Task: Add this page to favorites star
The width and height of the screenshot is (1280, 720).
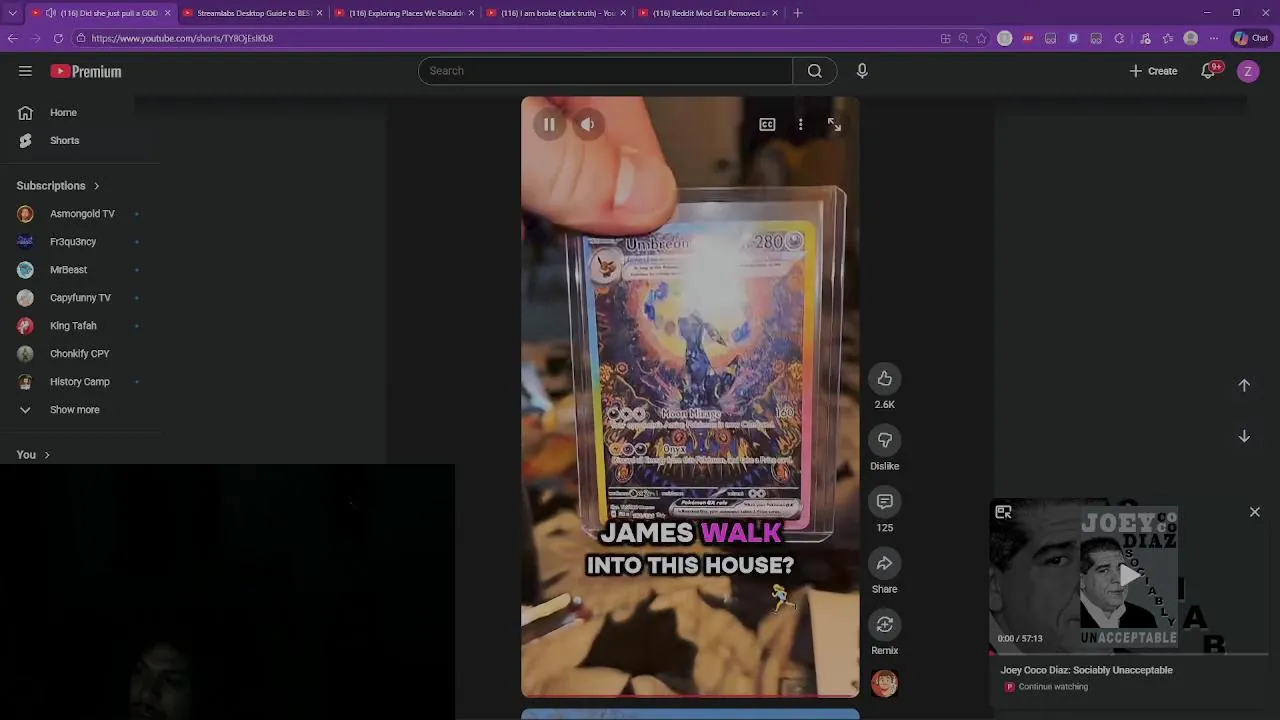Action: click(981, 38)
